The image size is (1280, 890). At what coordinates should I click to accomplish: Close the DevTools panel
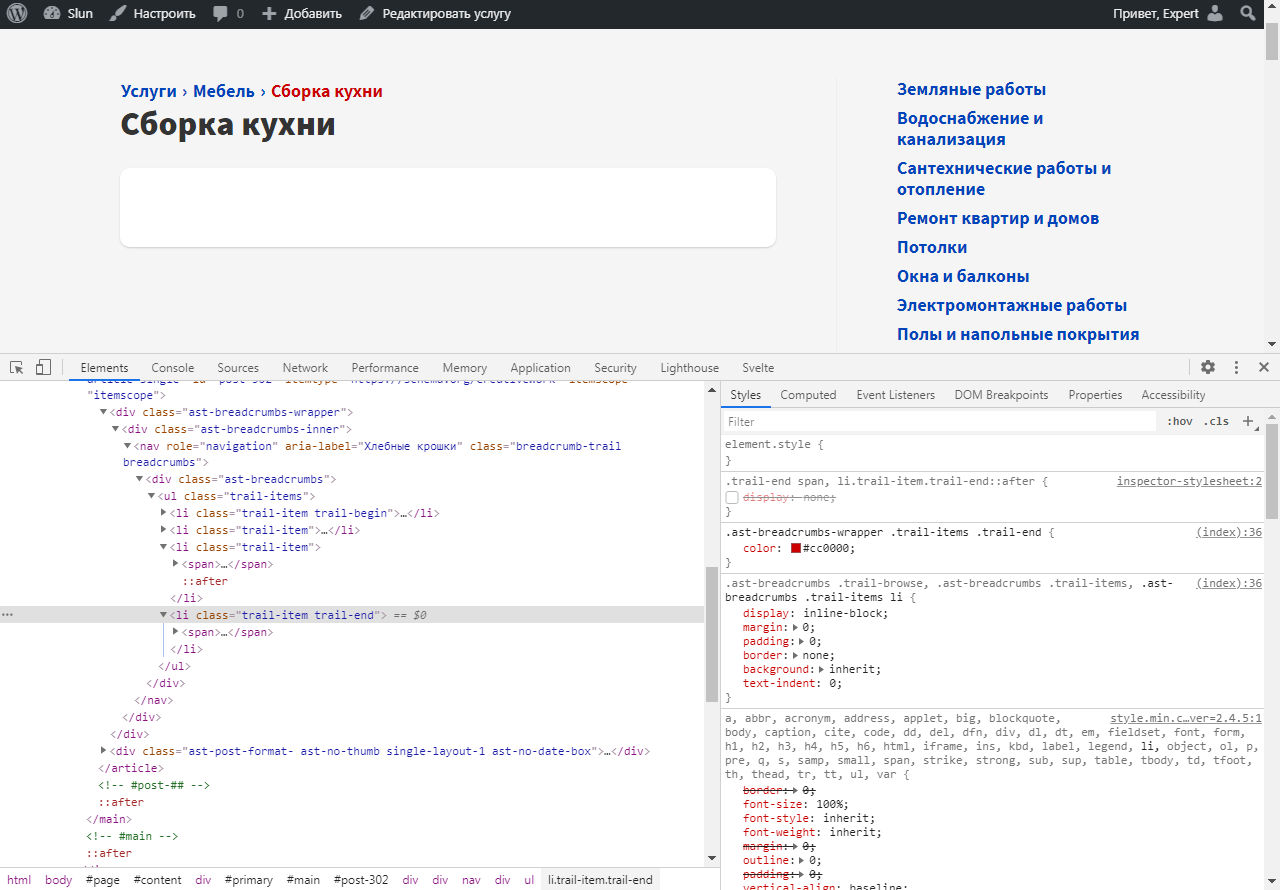(x=1264, y=367)
